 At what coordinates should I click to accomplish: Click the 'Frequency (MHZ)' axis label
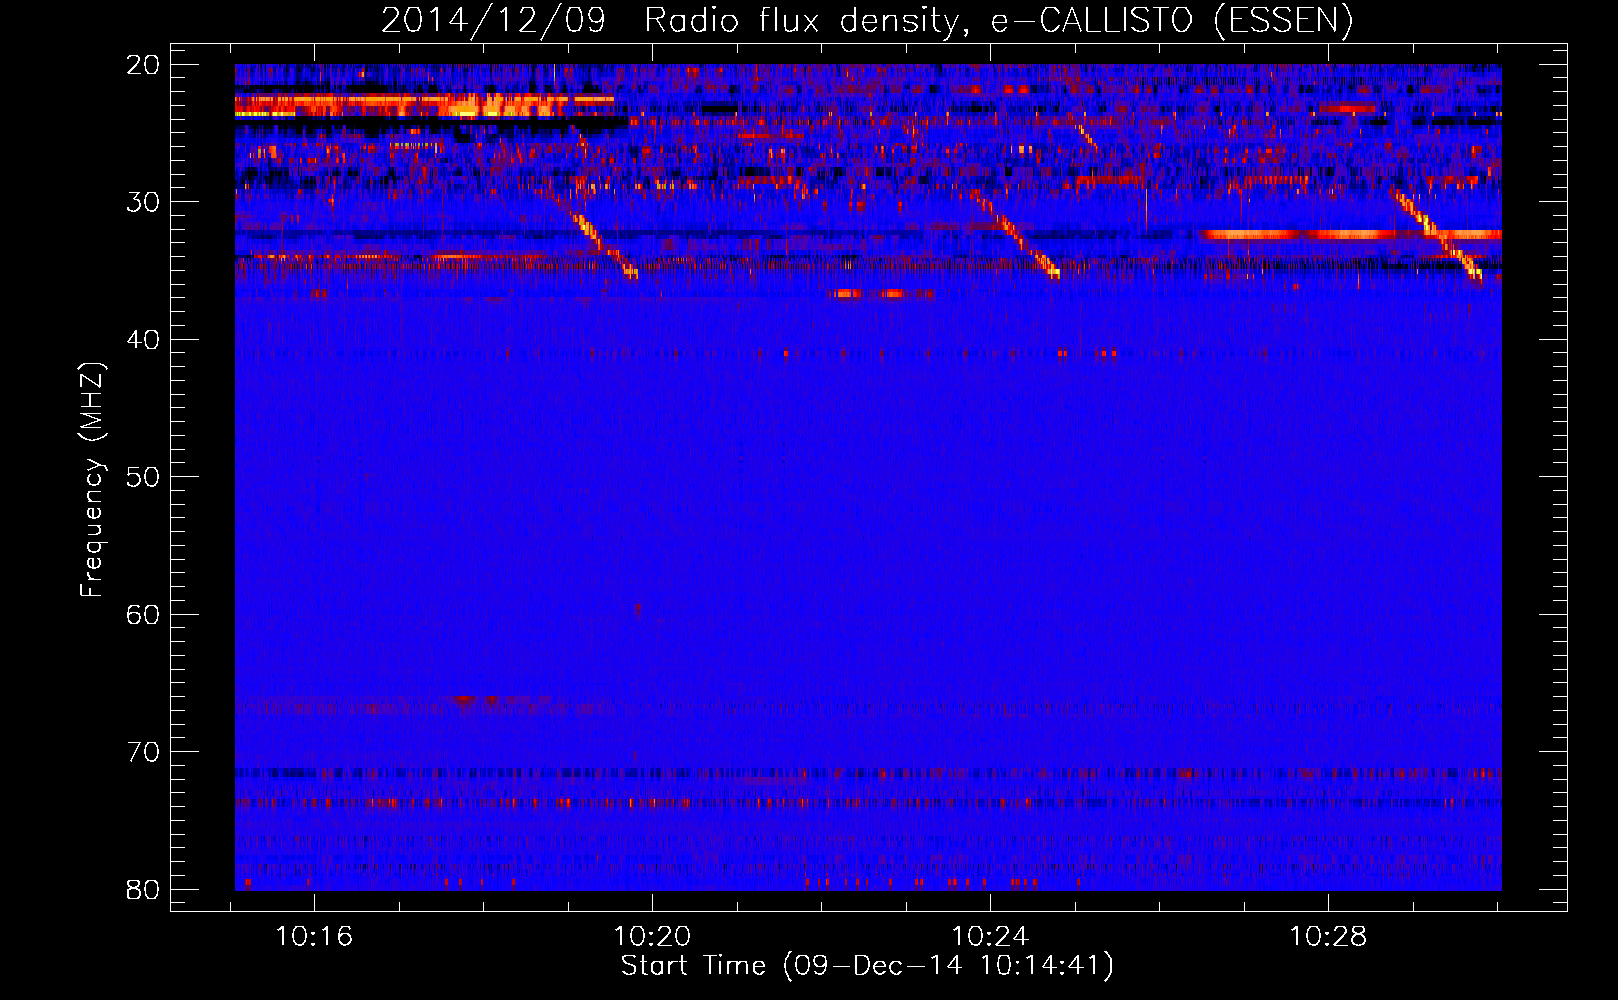pyautogui.click(x=92, y=480)
